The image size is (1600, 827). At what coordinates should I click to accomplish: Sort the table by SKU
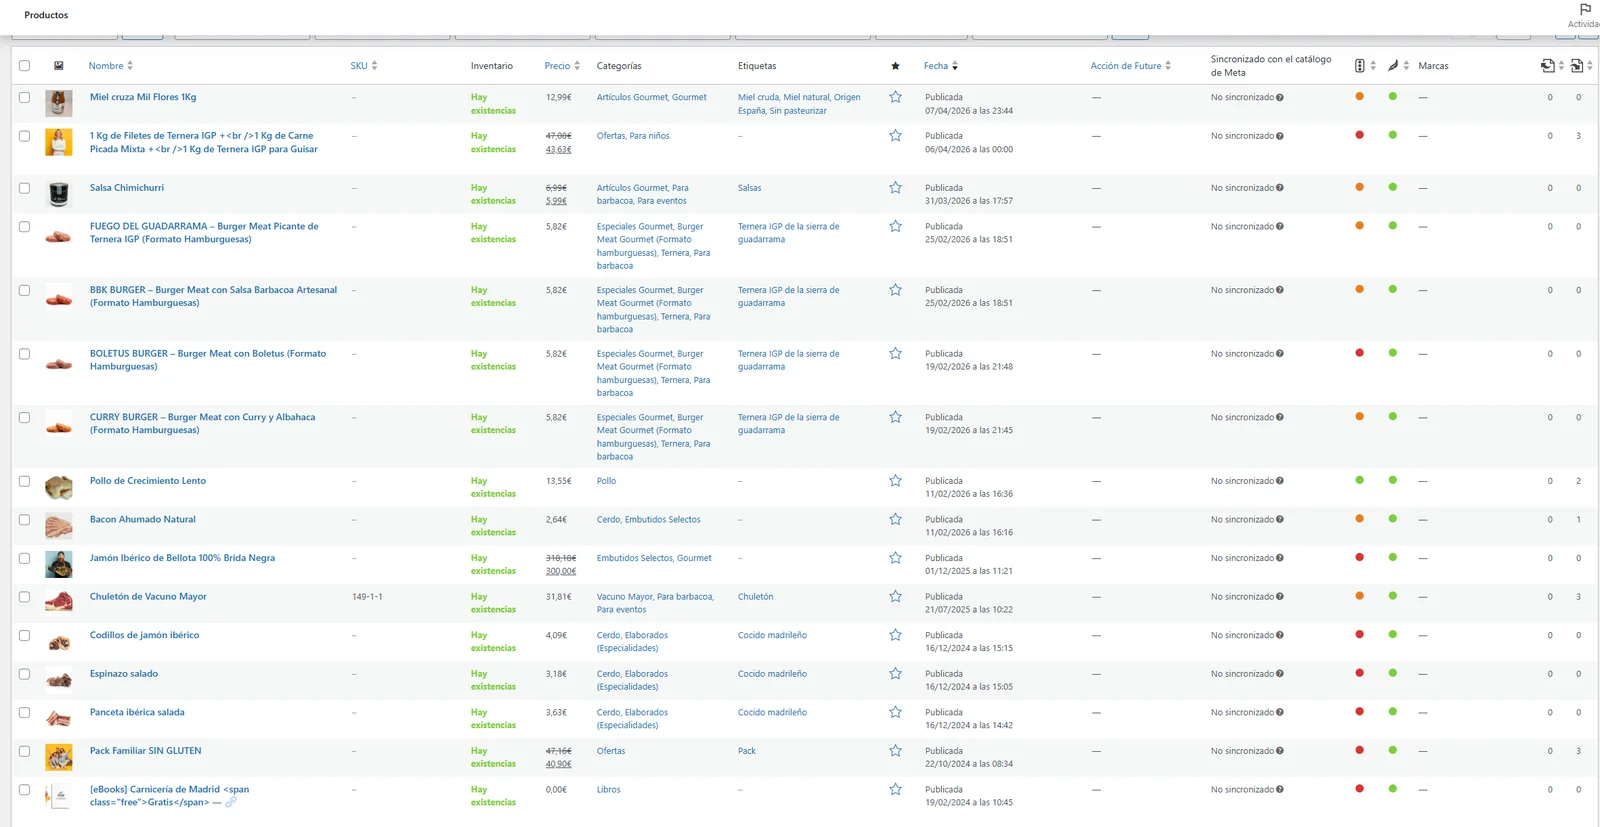(x=364, y=66)
